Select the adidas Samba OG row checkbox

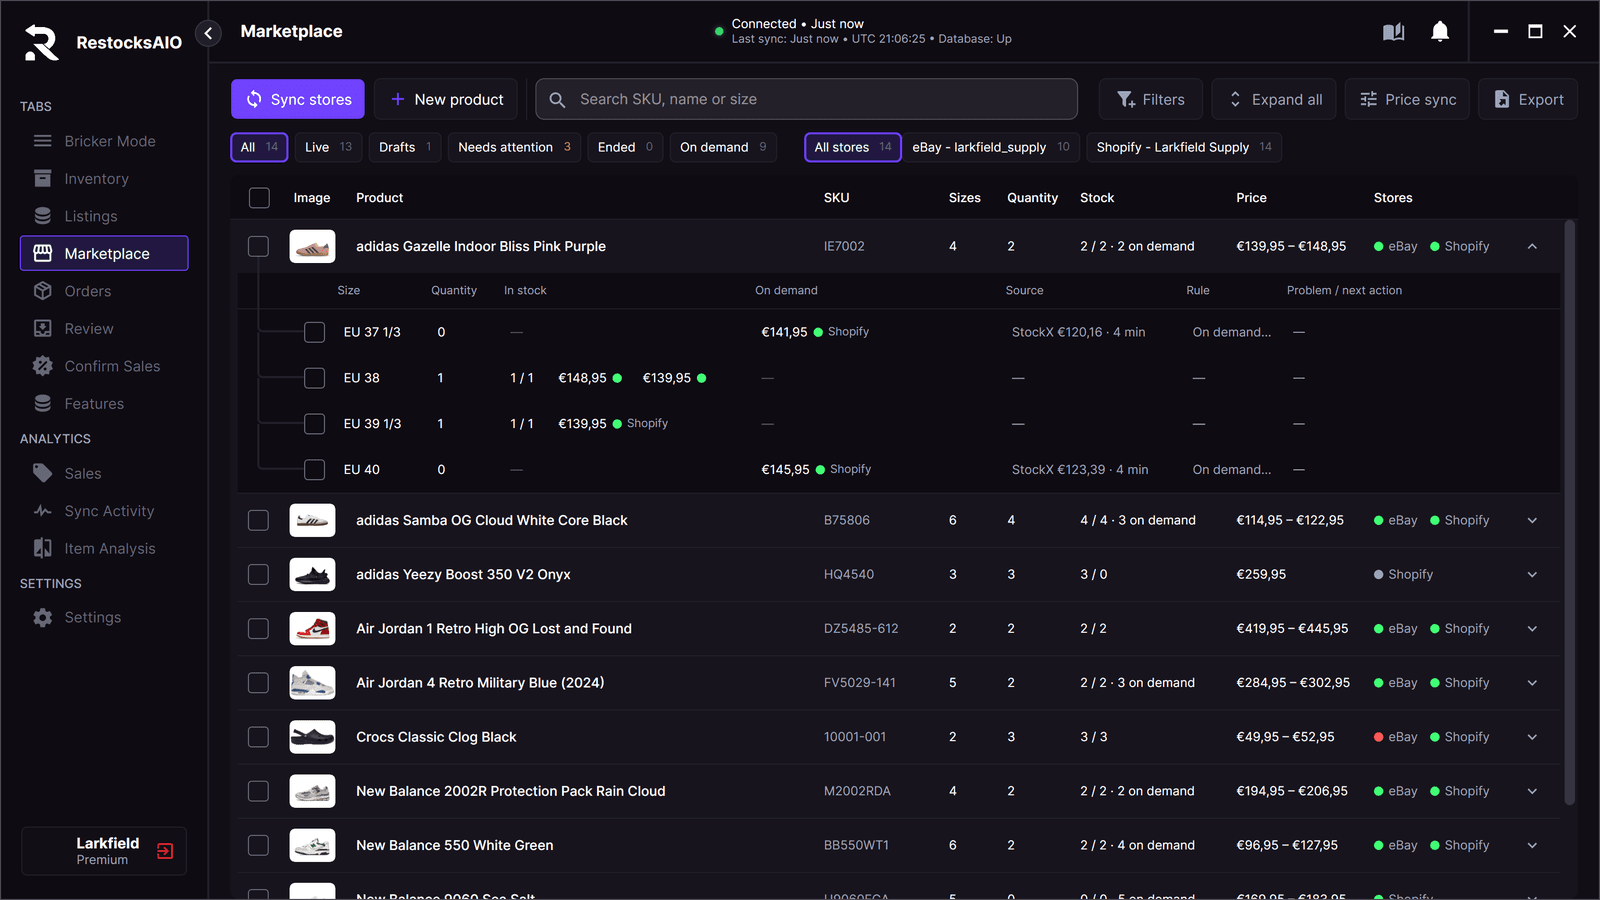pyautogui.click(x=259, y=520)
